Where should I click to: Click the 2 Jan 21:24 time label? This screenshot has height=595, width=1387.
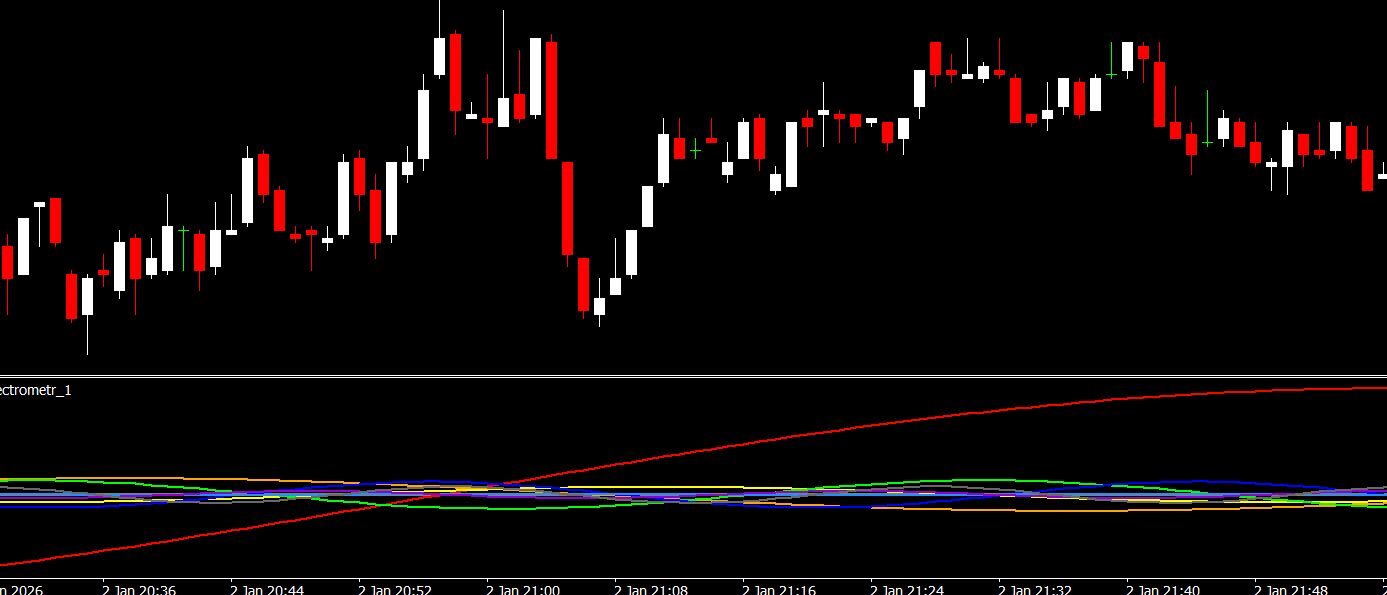907,590
